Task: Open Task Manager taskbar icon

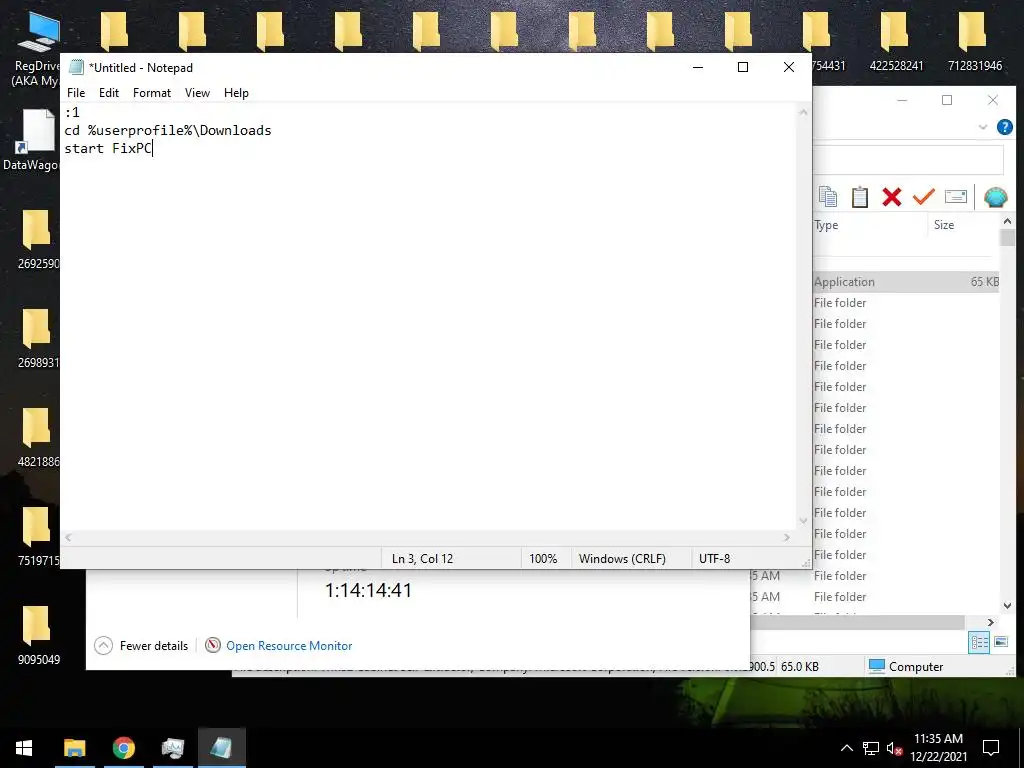Action: [172, 748]
